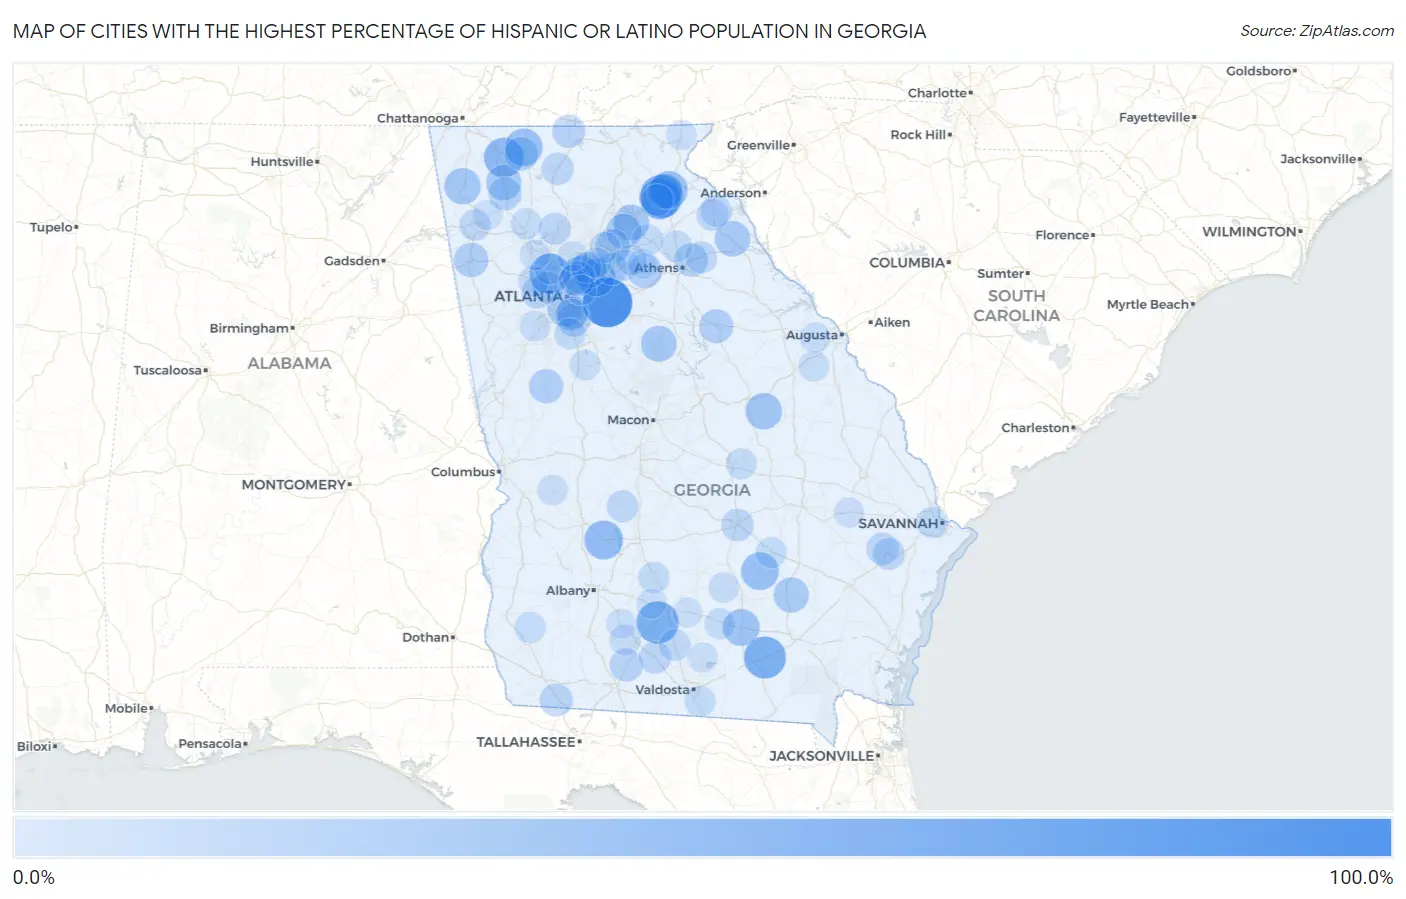Screen dimensions: 1406x899
Task: Click the Gadsden city label
Action: pyautogui.click(x=352, y=261)
